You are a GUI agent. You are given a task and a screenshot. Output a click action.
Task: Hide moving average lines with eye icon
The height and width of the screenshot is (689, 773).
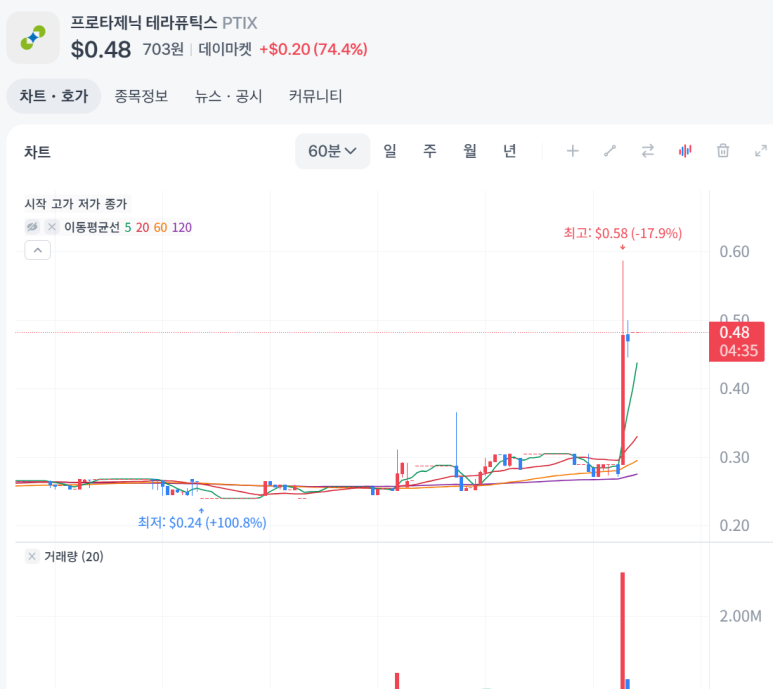pyautogui.click(x=32, y=227)
